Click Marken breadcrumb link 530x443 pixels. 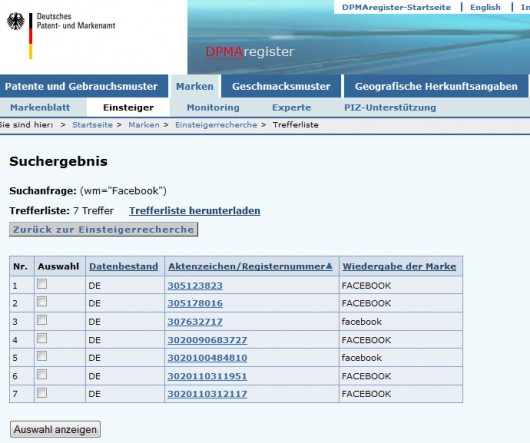click(x=144, y=125)
